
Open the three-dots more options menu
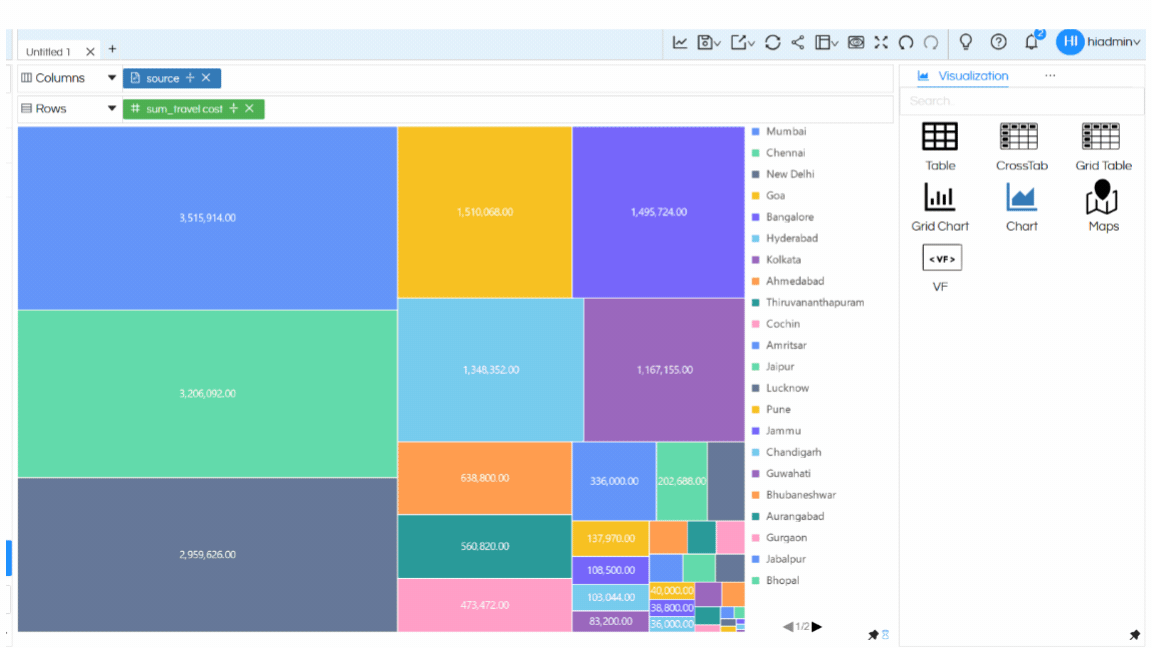coord(1050,76)
